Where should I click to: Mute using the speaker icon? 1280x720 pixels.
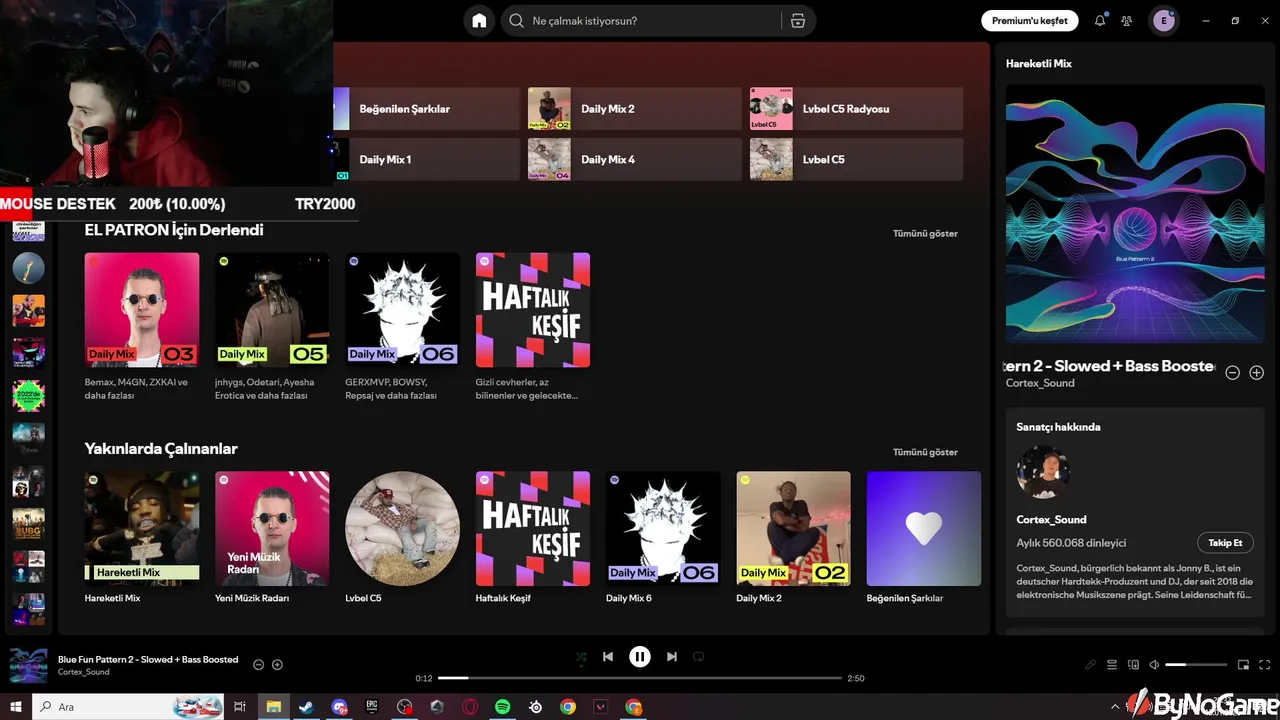click(x=1154, y=665)
